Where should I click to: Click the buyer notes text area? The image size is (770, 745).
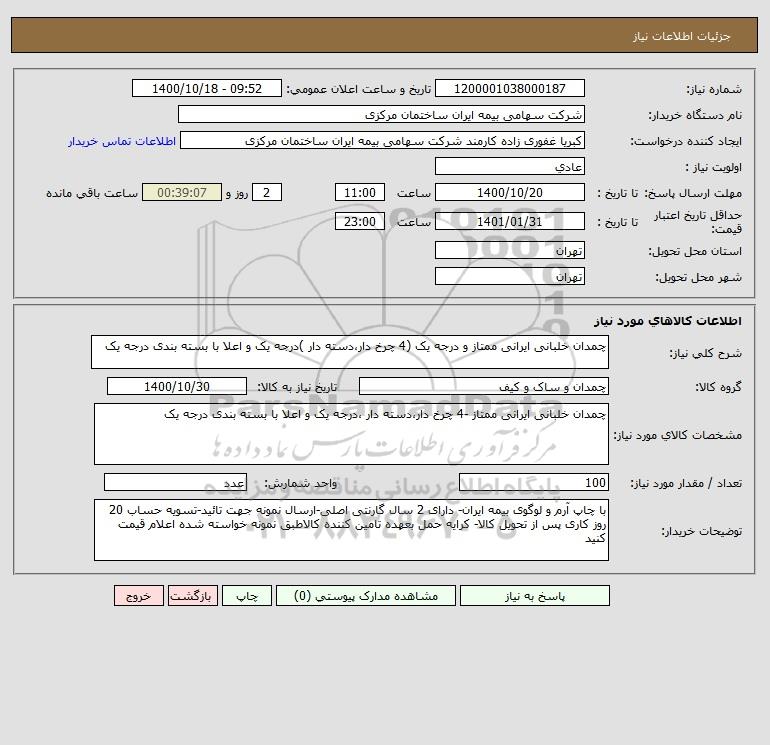coord(351,530)
